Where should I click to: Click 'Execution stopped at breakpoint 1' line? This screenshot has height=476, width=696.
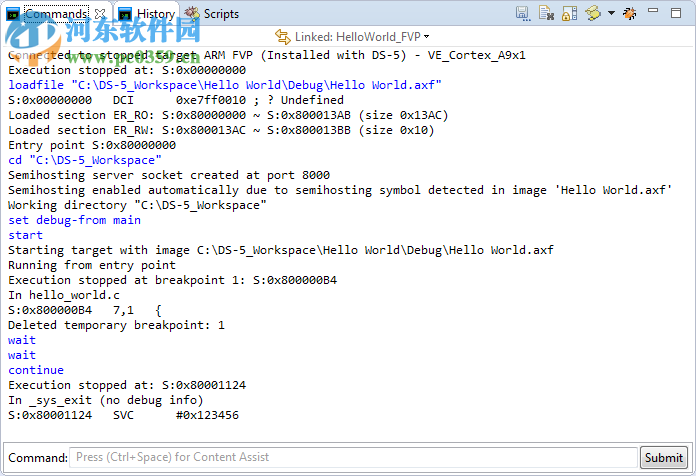pyautogui.click(x=172, y=280)
